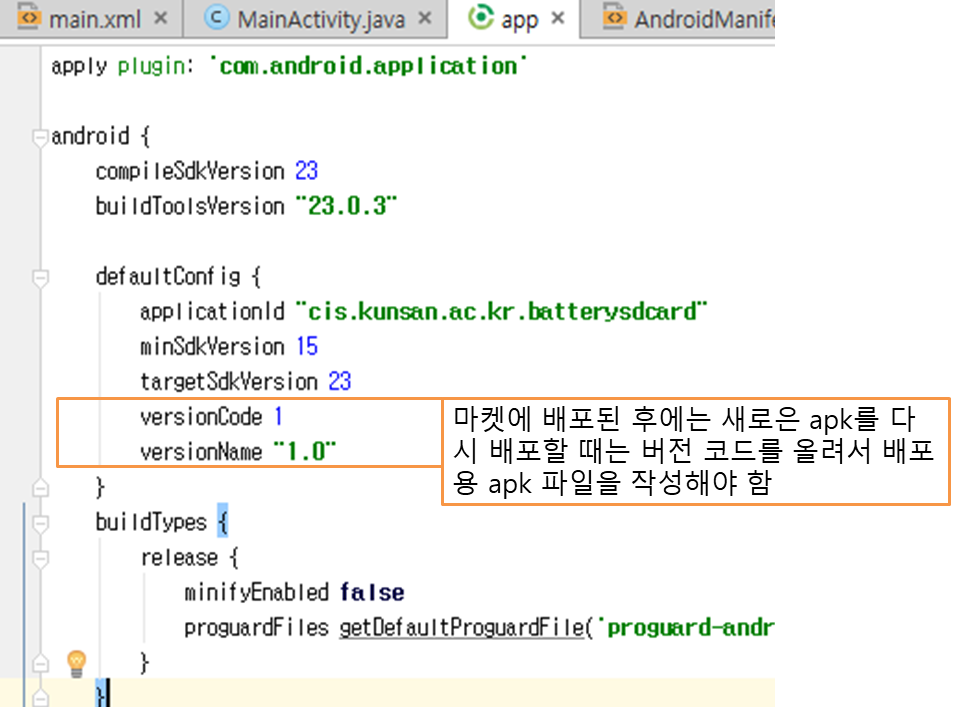Click the Gradle icon on the app tab
Viewport: 960px width, 720px height.
coord(482,18)
